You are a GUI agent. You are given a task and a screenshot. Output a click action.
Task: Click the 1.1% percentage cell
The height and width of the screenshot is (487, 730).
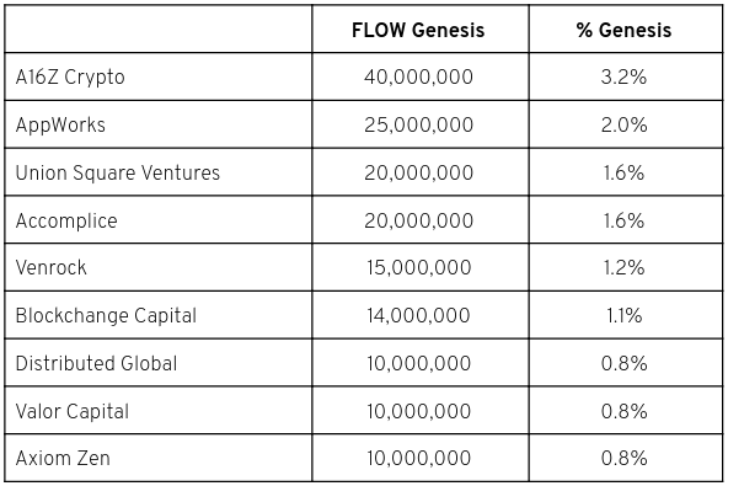(624, 316)
